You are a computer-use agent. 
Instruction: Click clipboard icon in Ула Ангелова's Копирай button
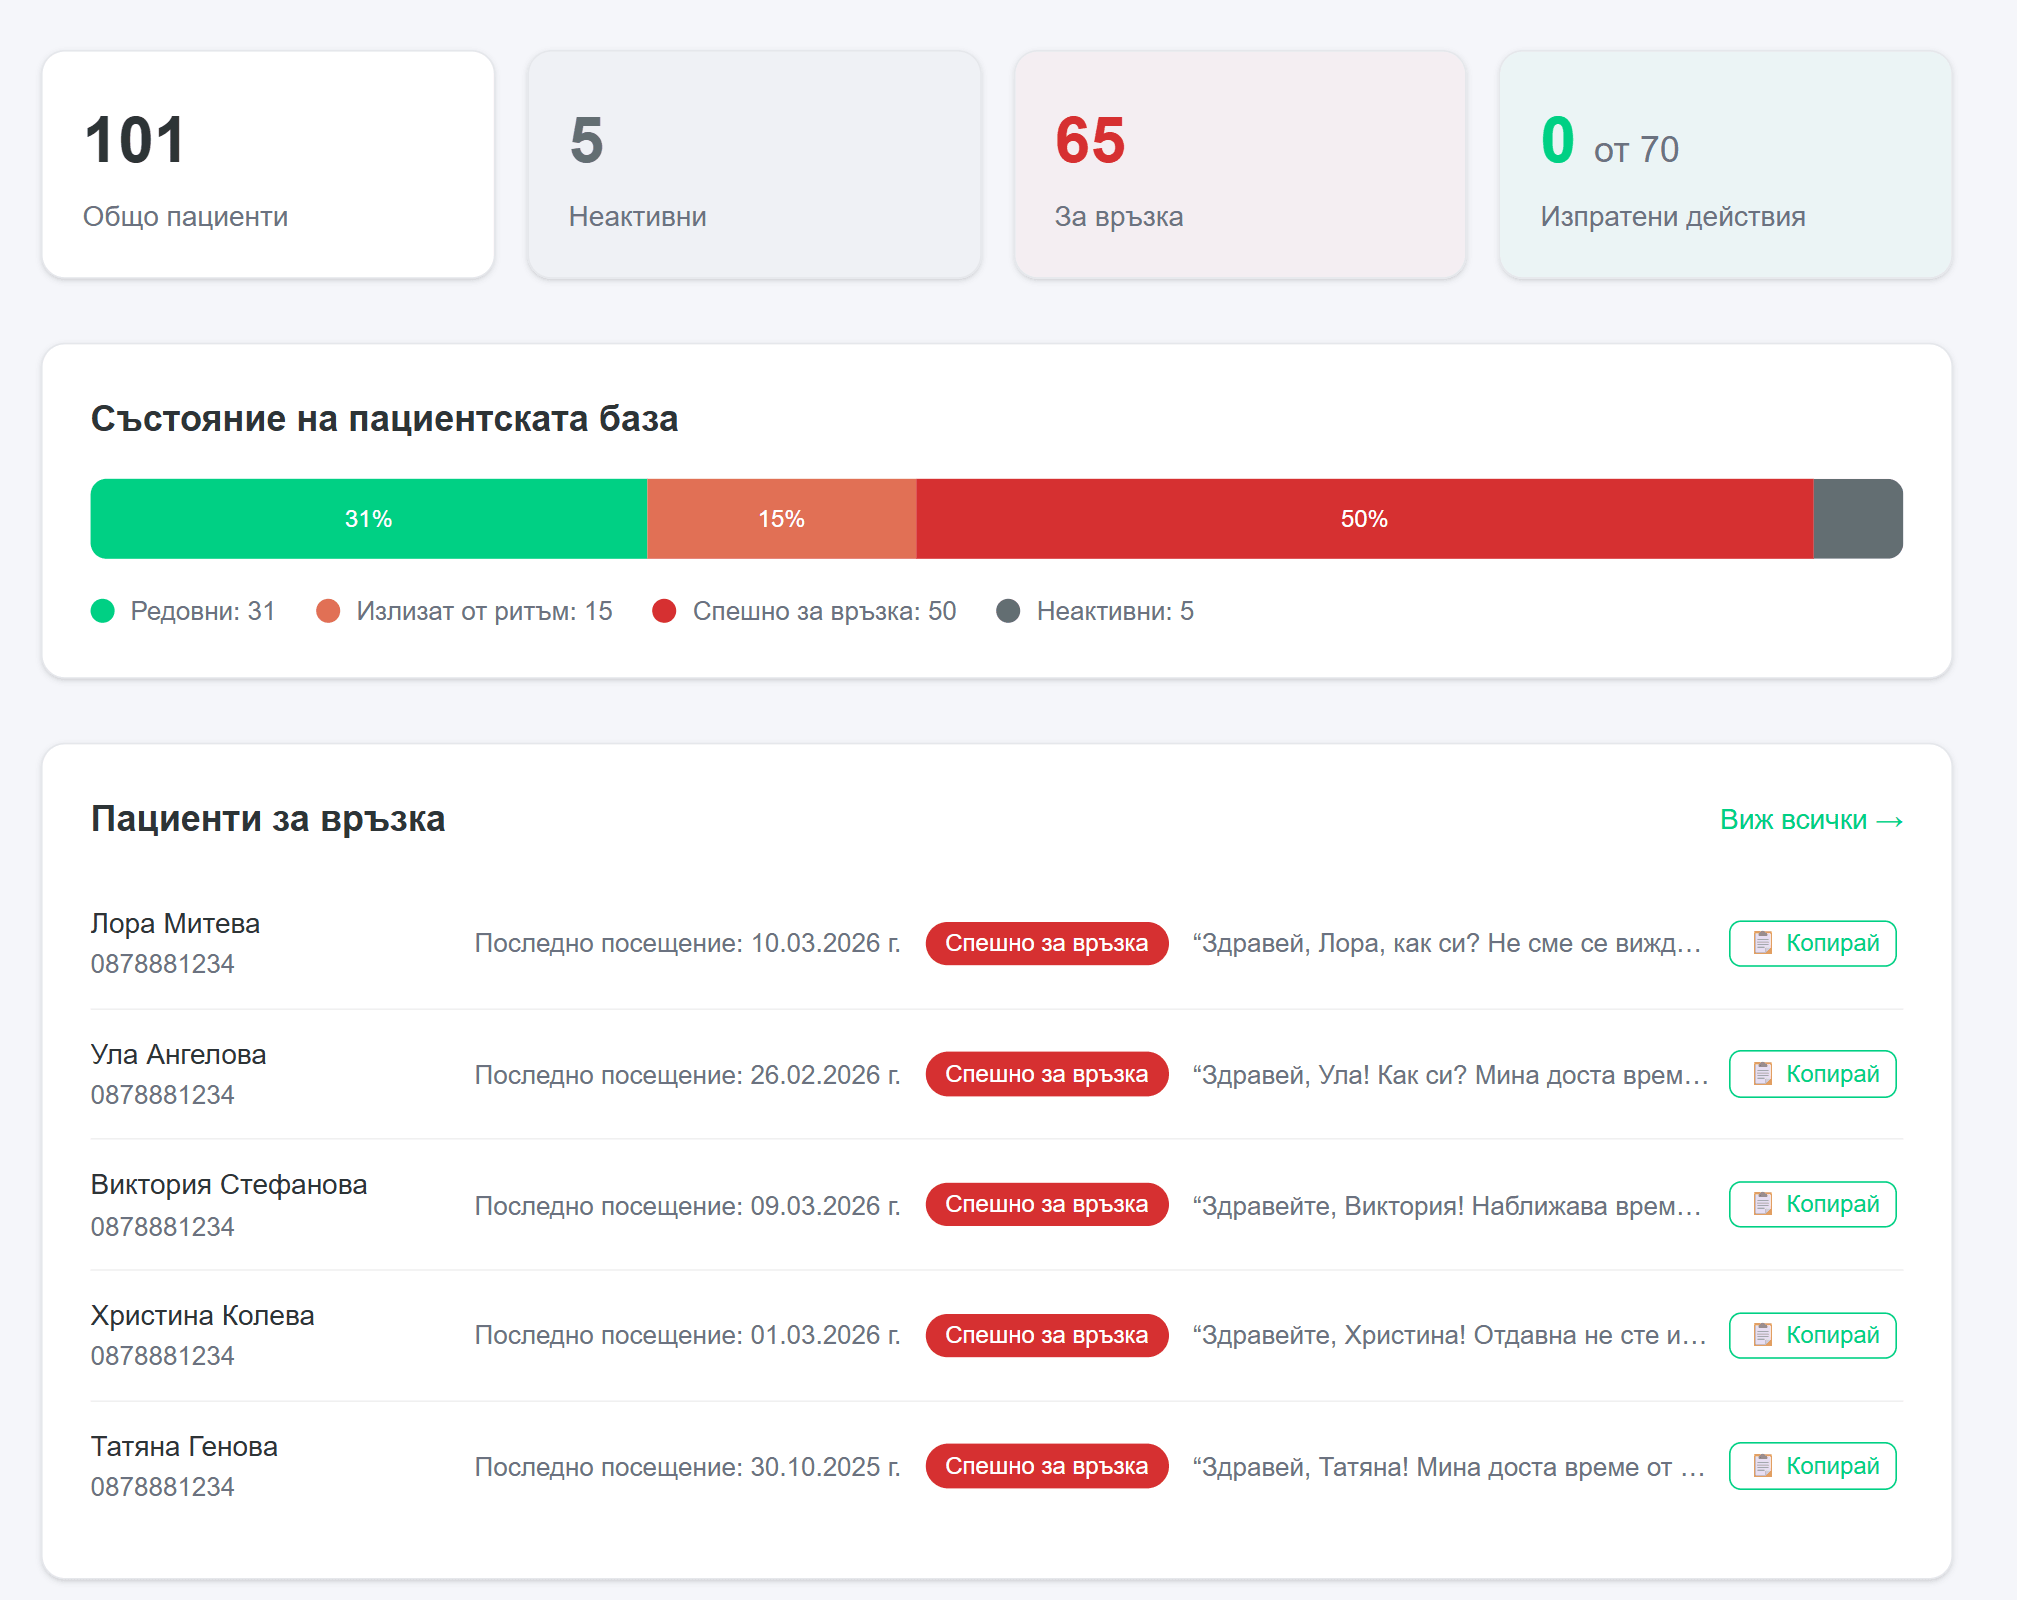coord(1762,1074)
